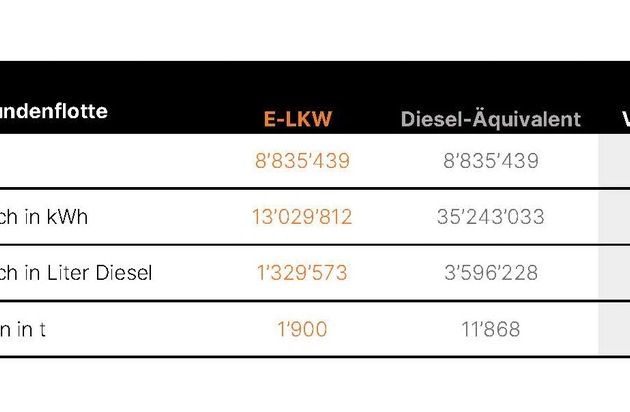Select the gray right-edge cell in Liter Diesel row

[614, 273]
